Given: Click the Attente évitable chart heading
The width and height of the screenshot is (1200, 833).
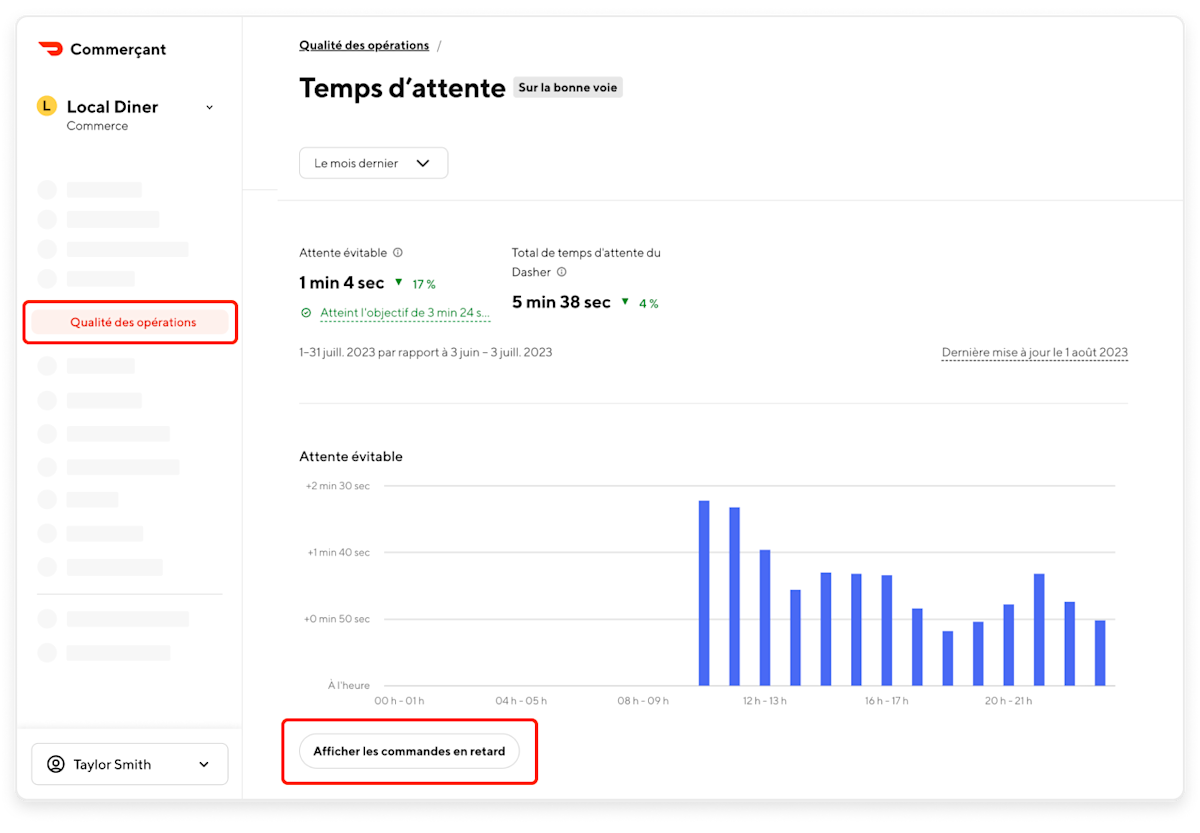Looking at the screenshot, I should [351, 456].
